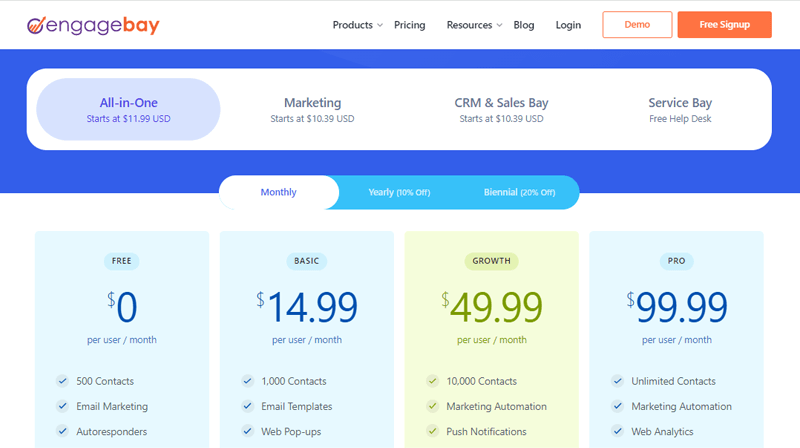Open the Products dropdown menu
The width and height of the screenshot is (800, 448).
tap(358, 25)
